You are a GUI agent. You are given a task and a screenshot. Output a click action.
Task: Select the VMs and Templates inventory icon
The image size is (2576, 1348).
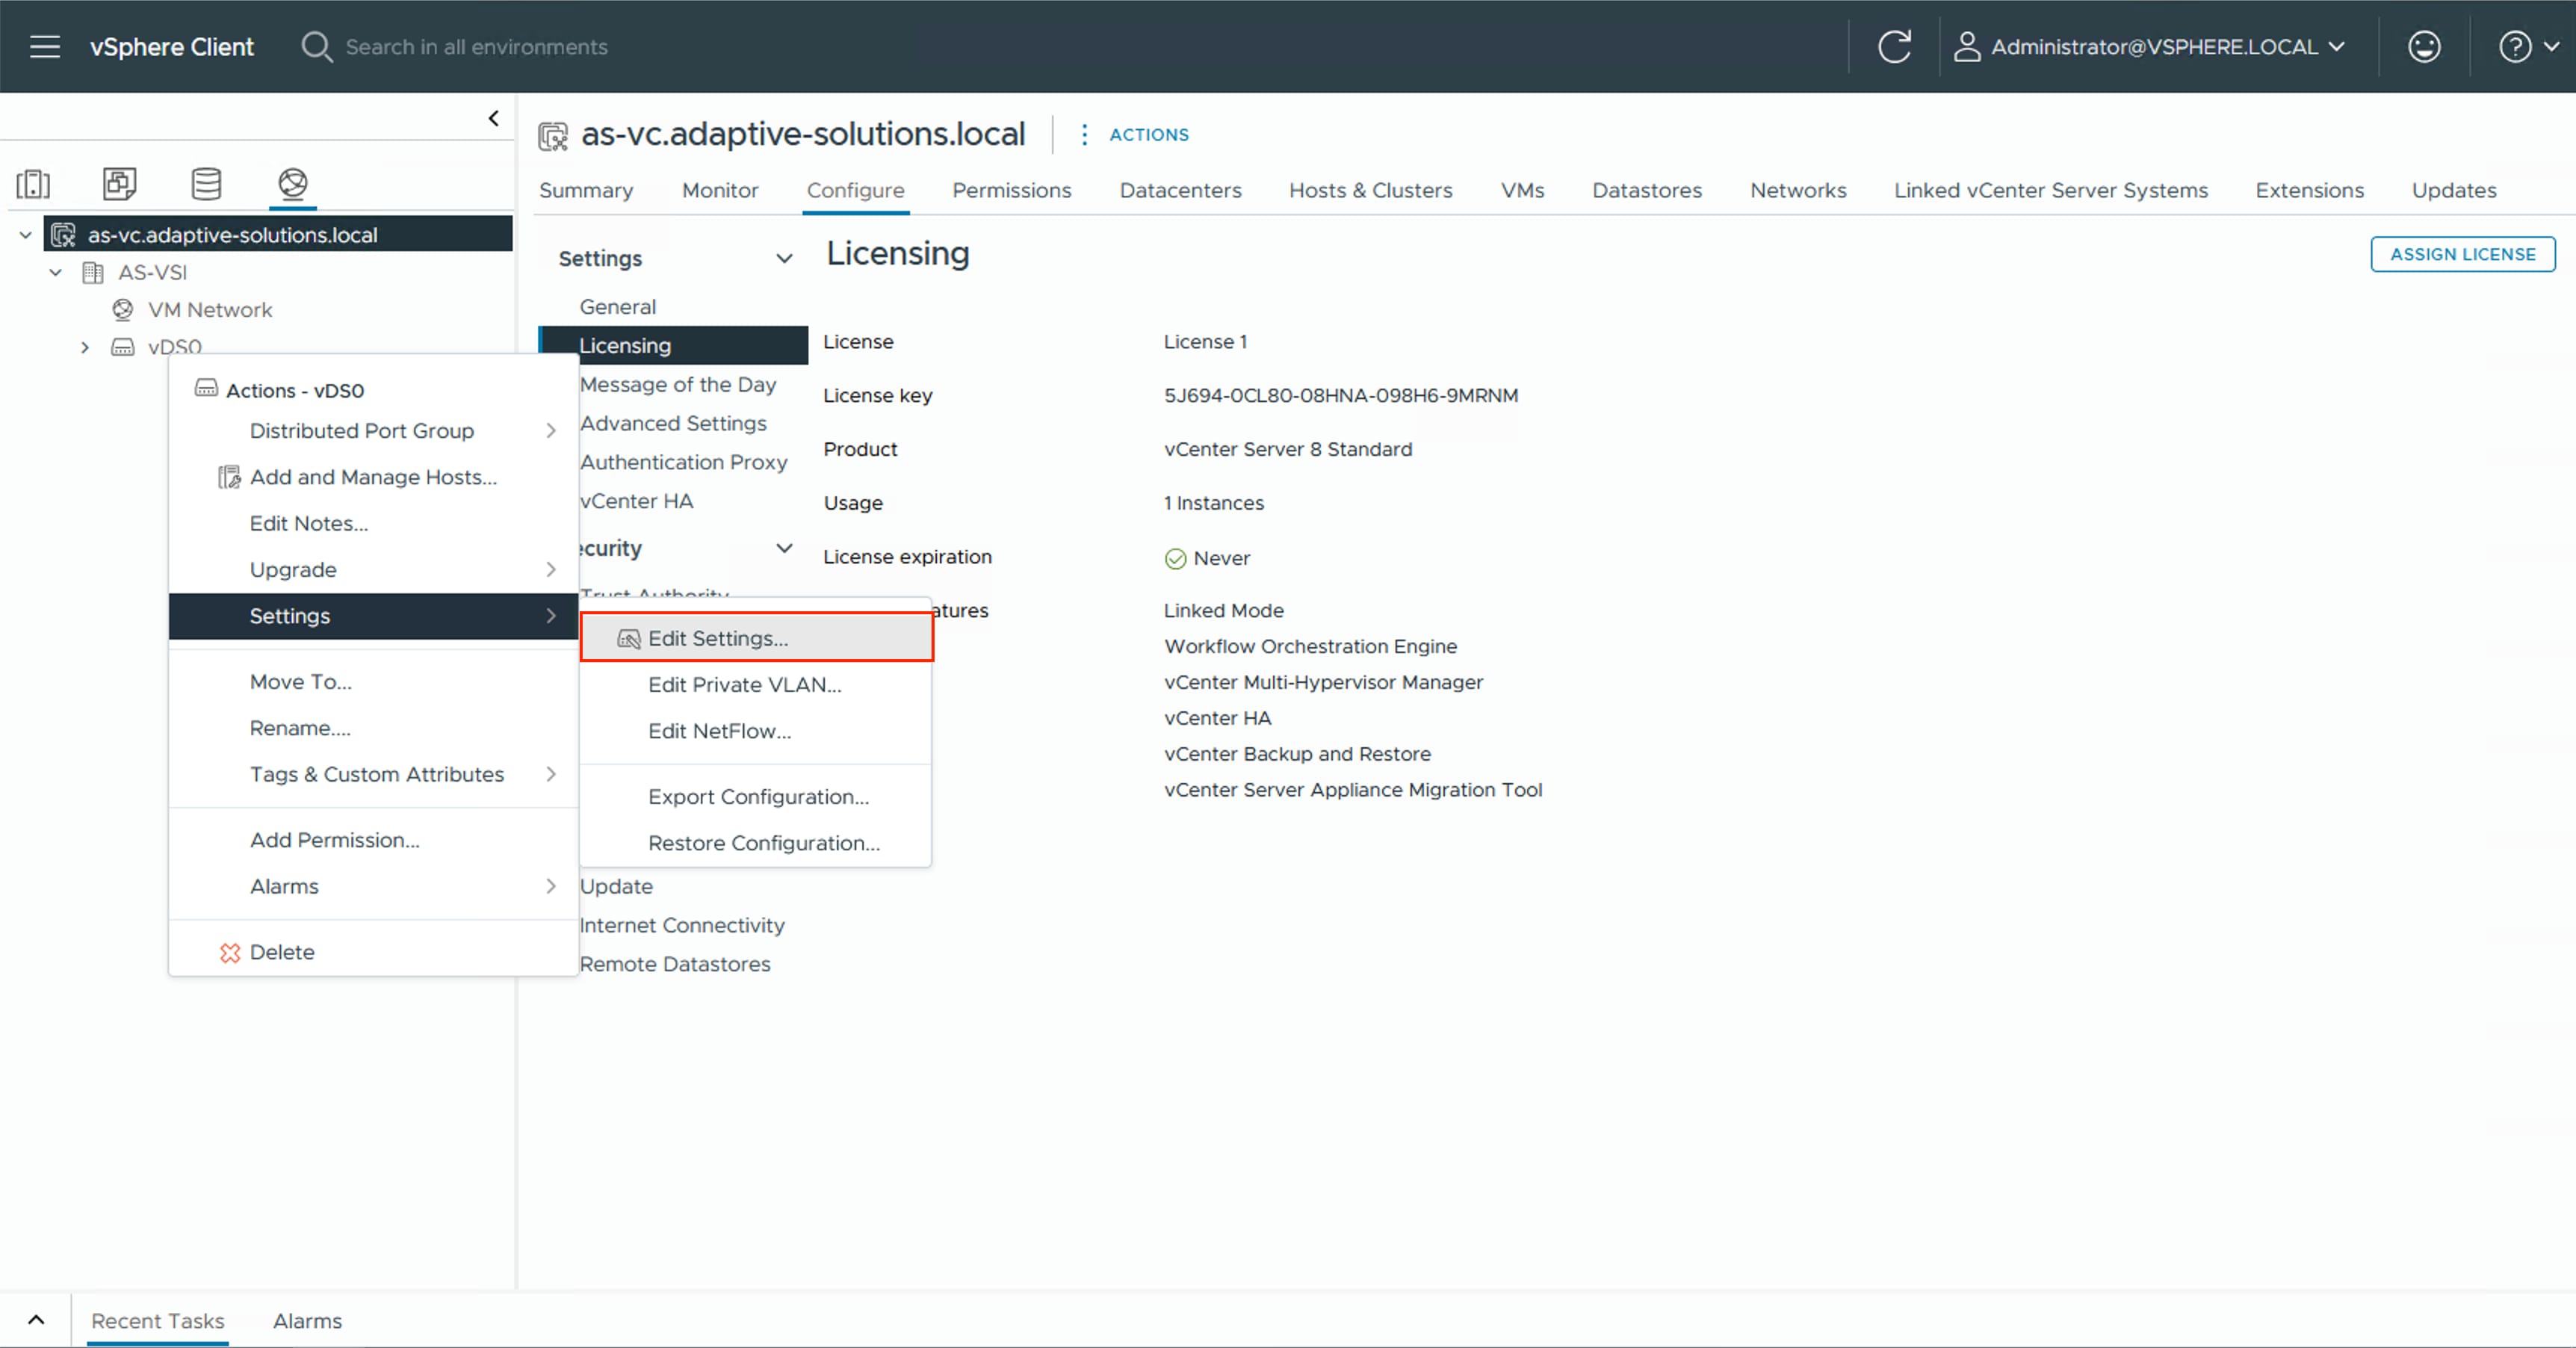point(119,184)
